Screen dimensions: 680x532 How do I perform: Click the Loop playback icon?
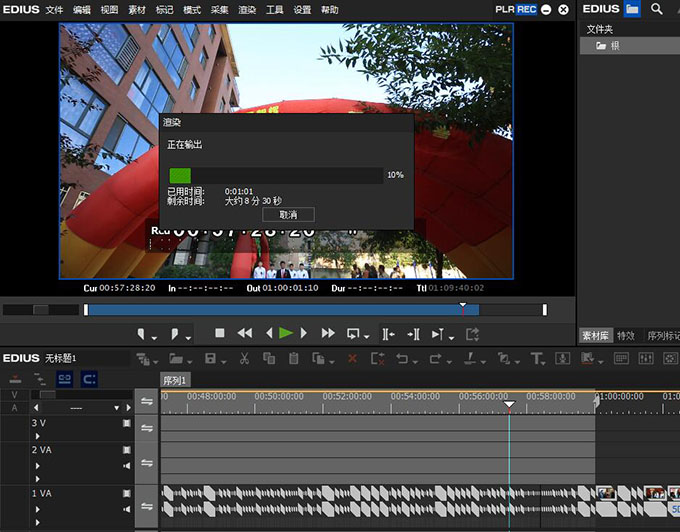pos(353,333)
